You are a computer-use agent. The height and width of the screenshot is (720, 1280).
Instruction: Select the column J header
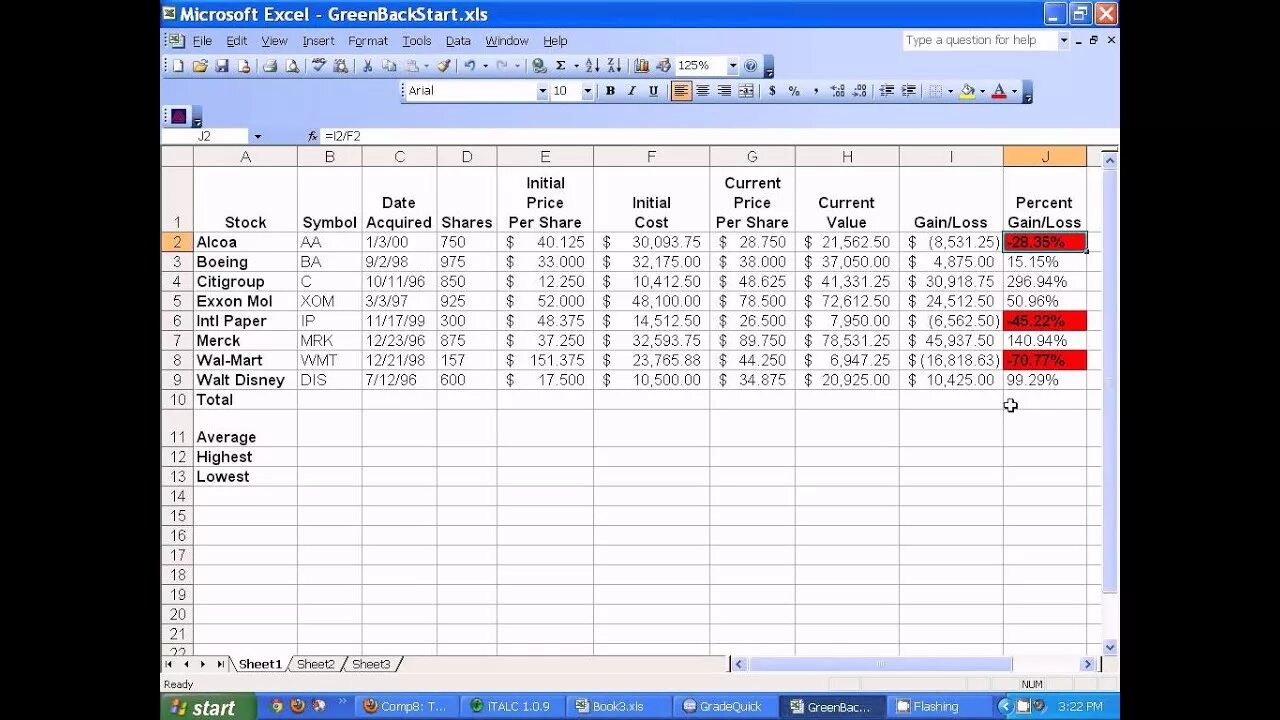tap(1045, 156)
